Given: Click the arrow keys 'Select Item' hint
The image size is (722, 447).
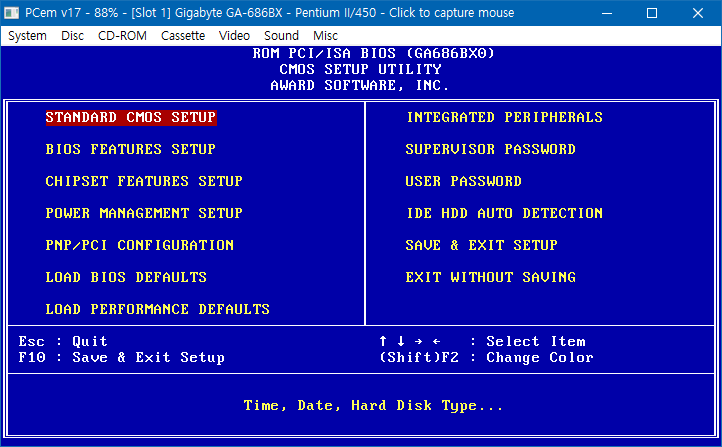Looking at the screenshot, I should click(482, 341).
